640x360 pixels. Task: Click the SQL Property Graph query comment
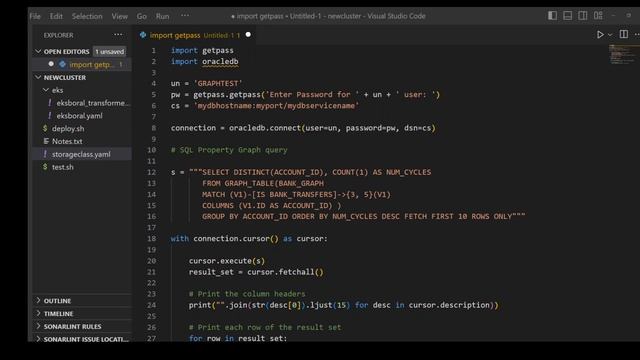click(x=229, y=150)
